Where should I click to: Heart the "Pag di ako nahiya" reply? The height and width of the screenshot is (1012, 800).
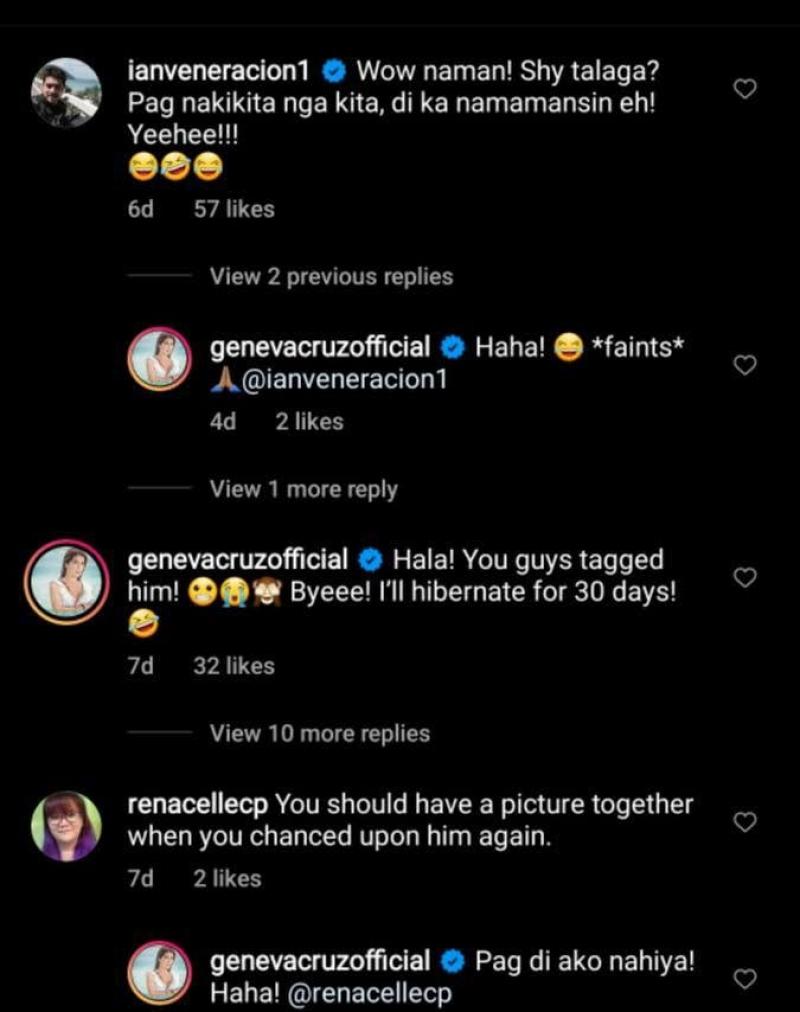coord(744,979)
